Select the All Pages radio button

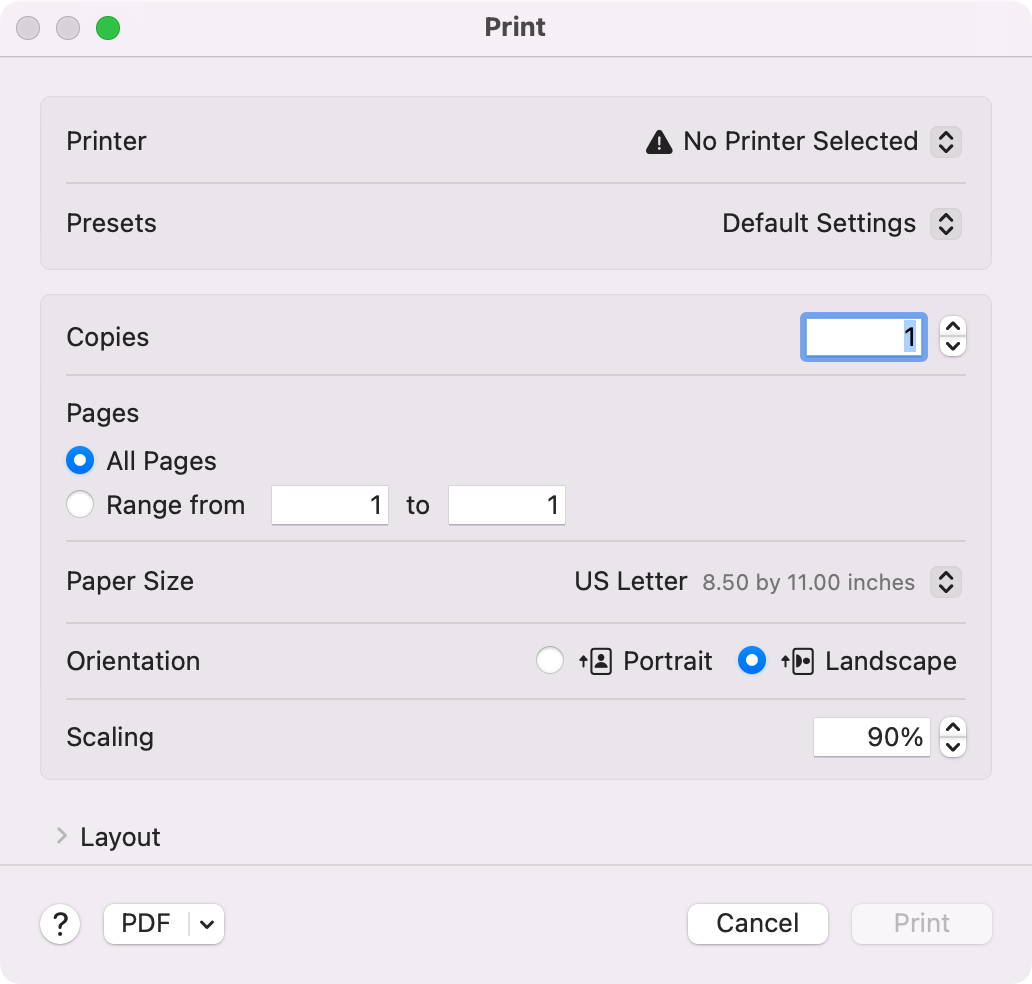coord(80,461)
